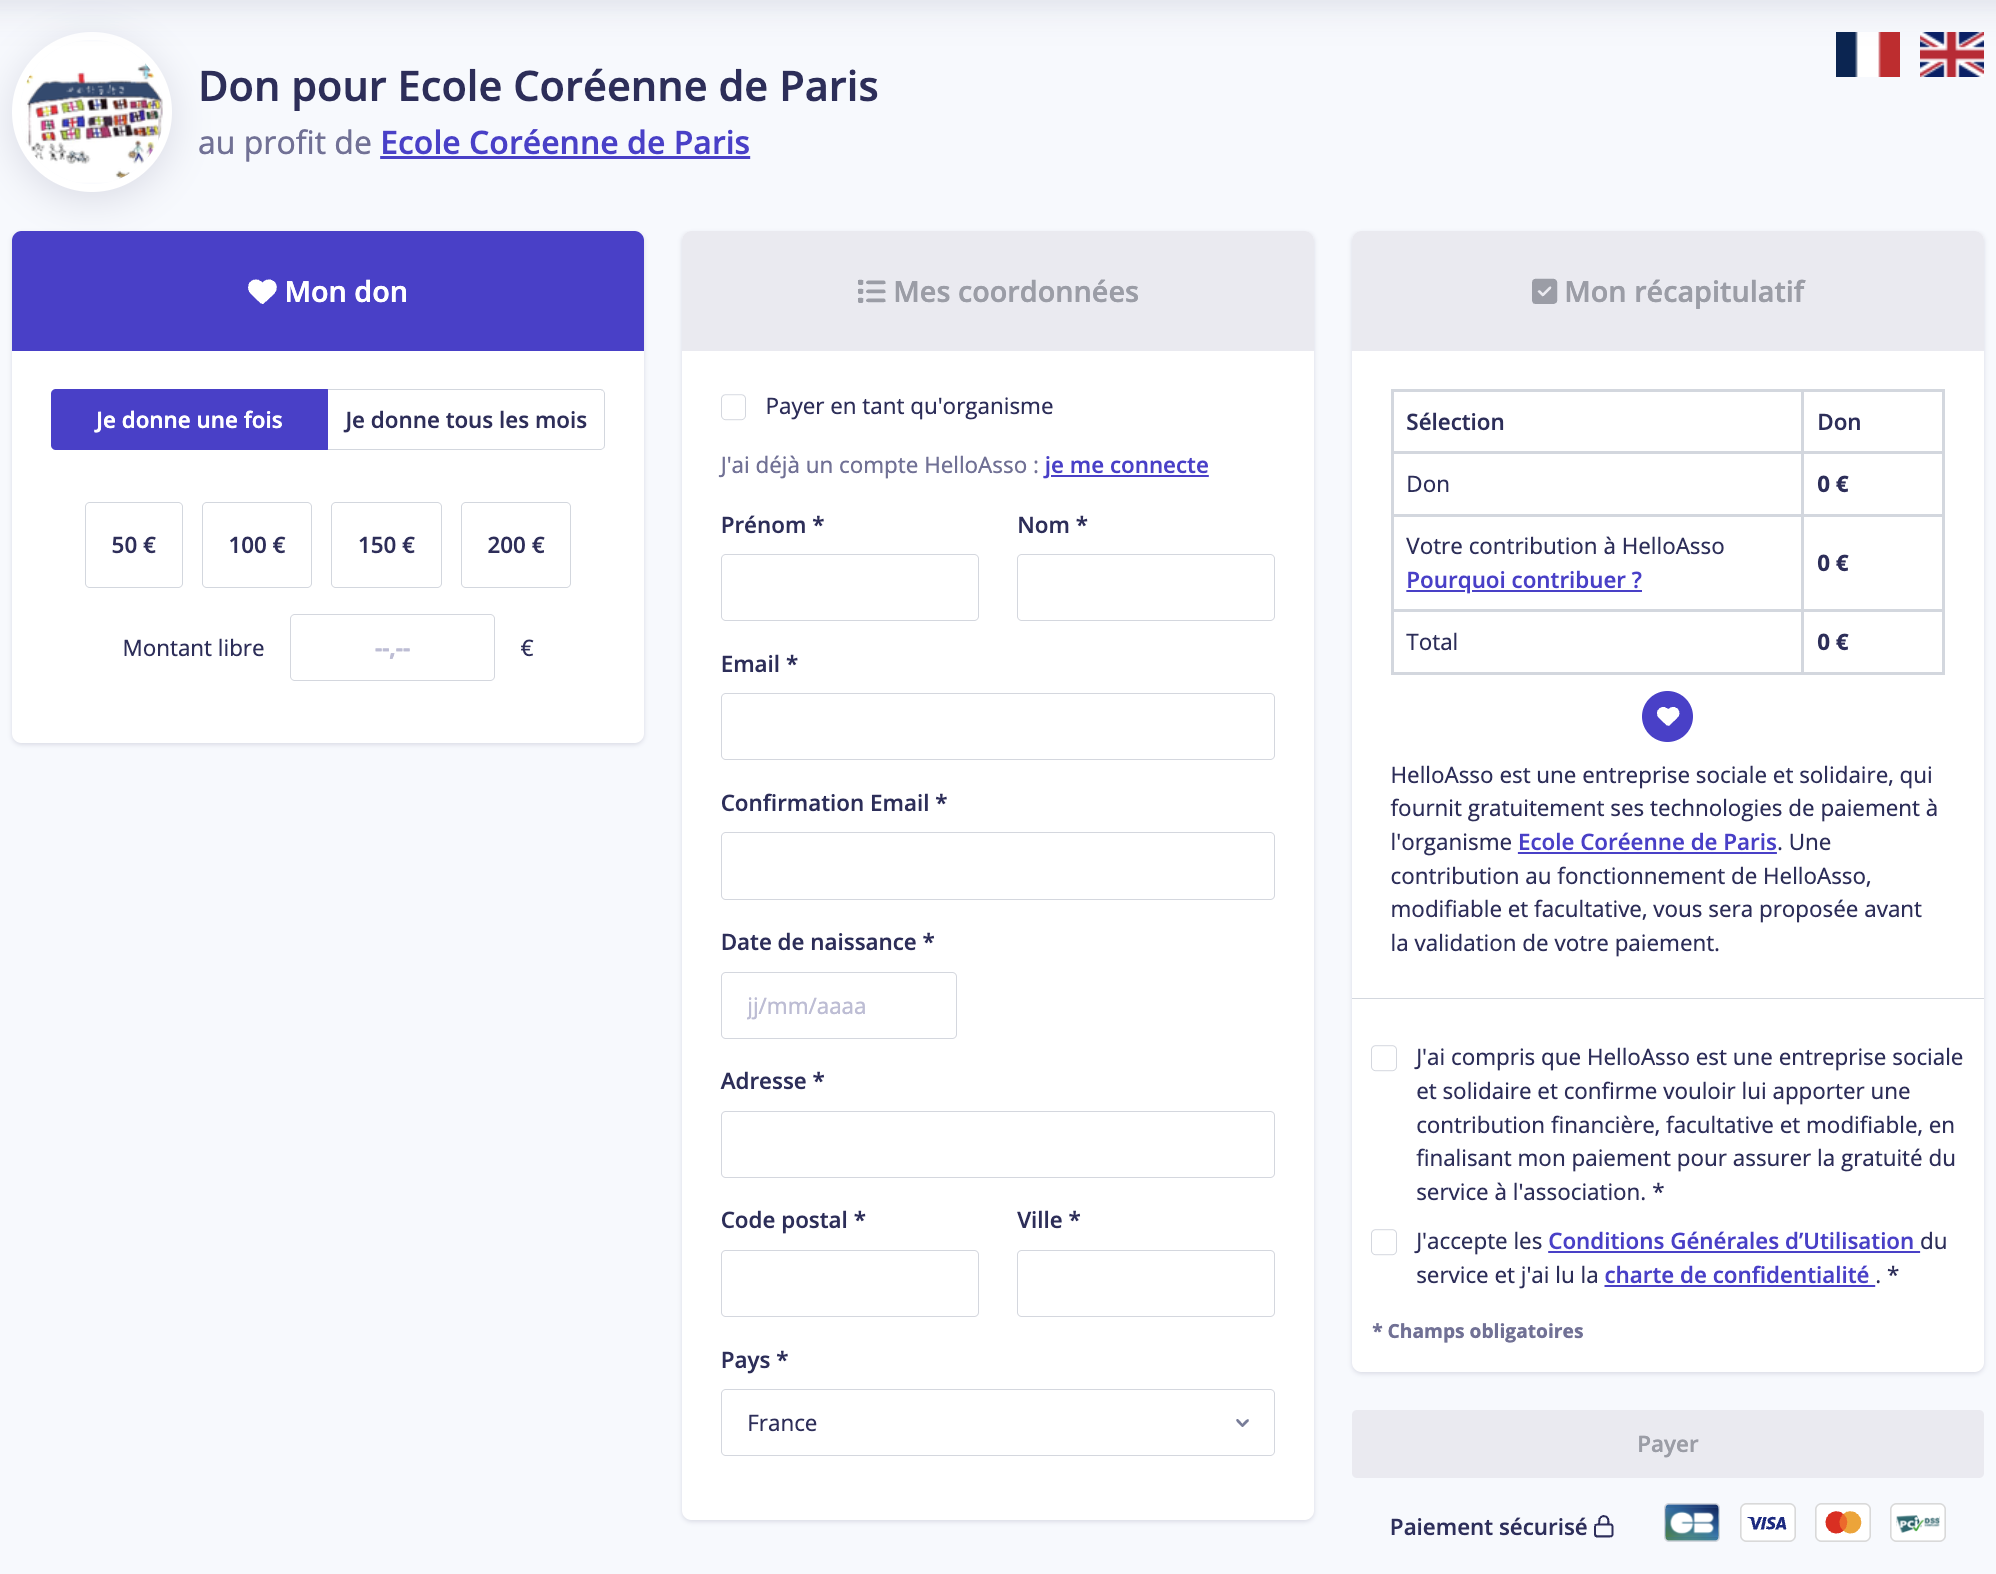Focus the Email input field
The width and height of the screenshot is (1996, 1574).
tap(998, 726)
